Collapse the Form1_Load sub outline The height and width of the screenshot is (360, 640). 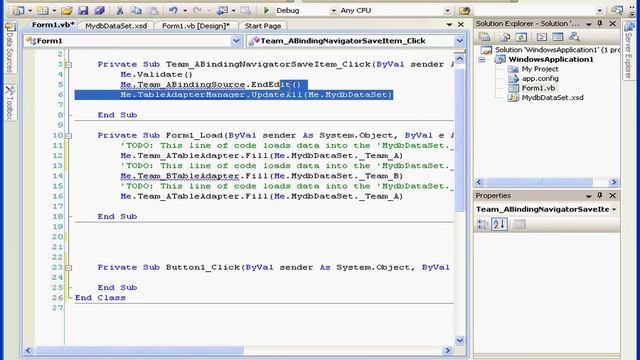pos(69,136)
